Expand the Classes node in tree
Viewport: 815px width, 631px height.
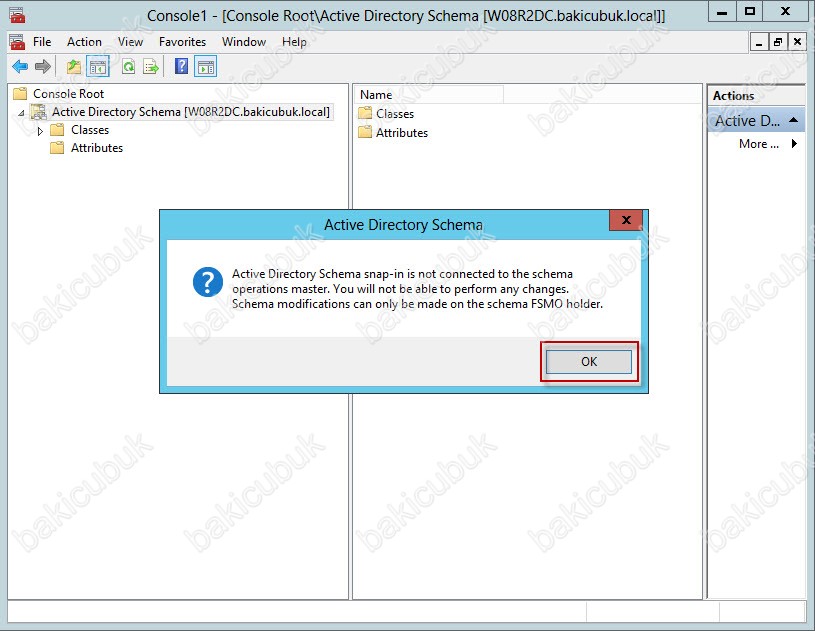tap(40, 131)
